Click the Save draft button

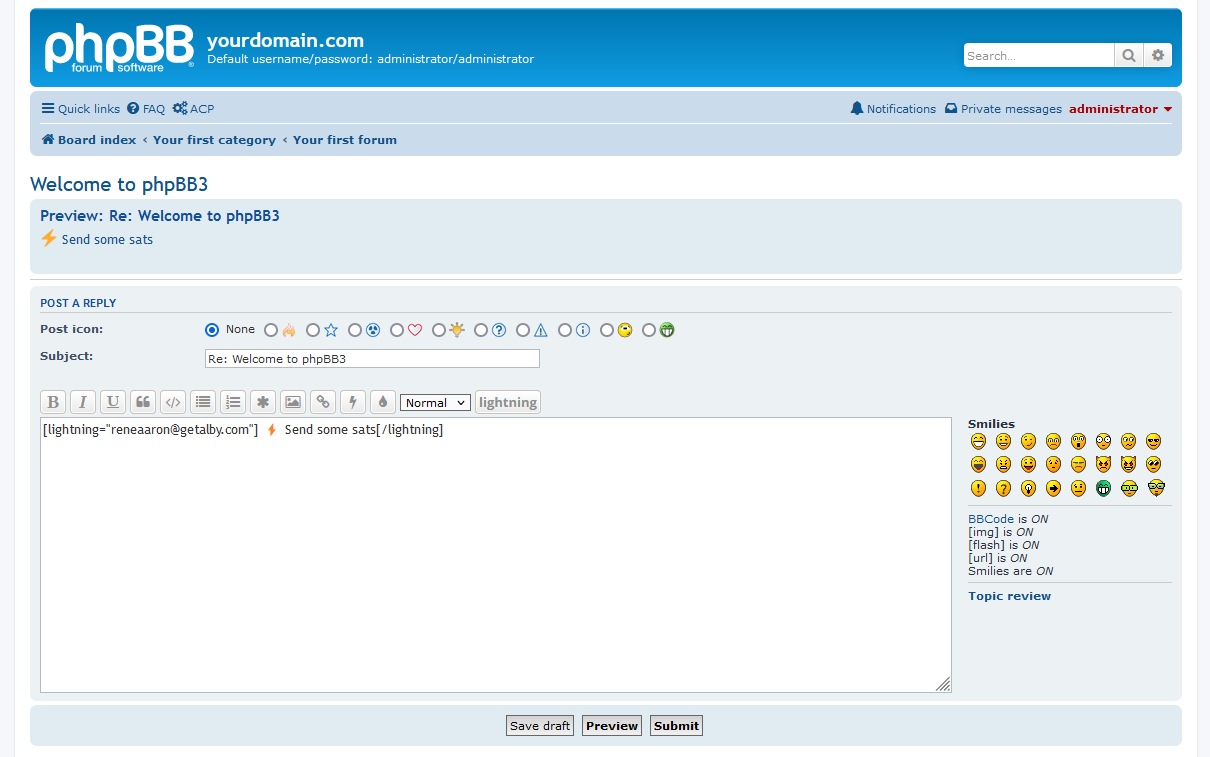tap(540, 726)
